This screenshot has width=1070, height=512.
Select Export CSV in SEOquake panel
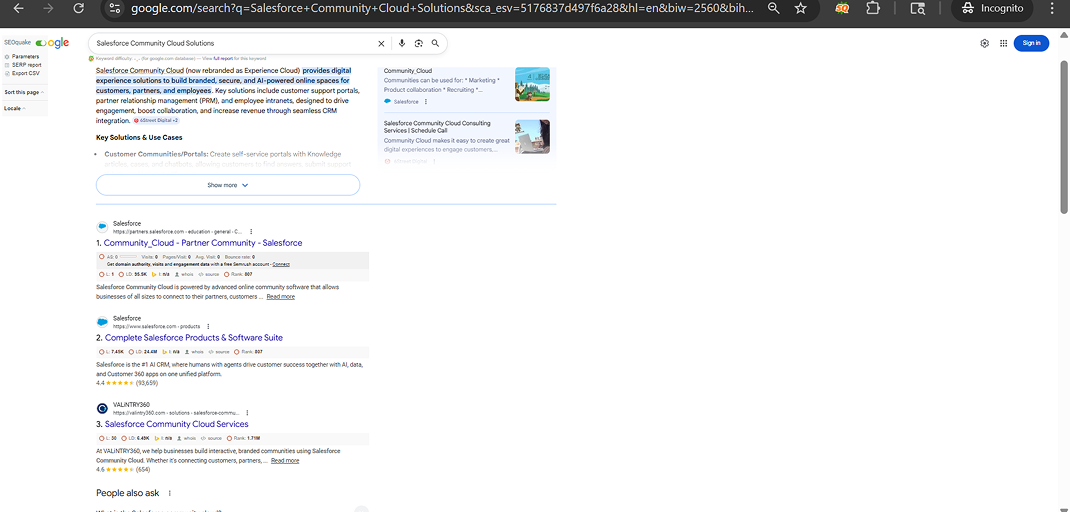tap(26, 73)
